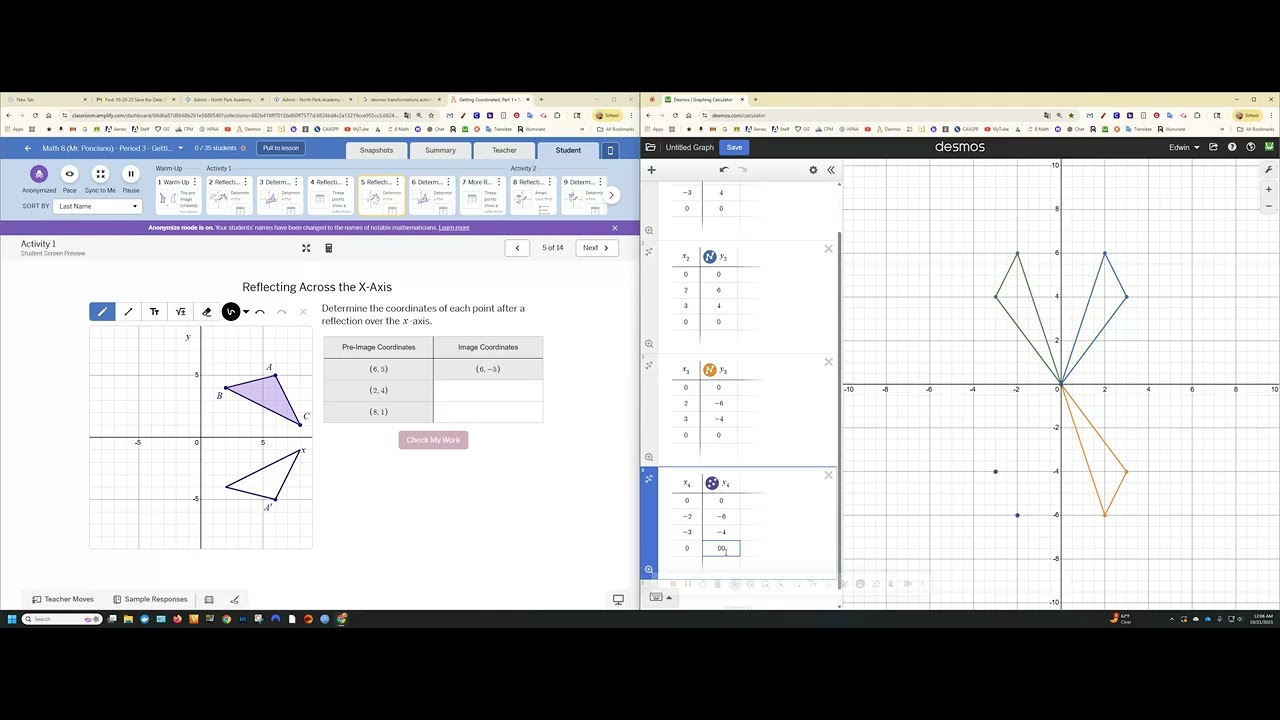The image size is (1280, 720).
Task: Open the Sort By Last Name dropdown
Action: pyautogui.click(x=98, y=206)
